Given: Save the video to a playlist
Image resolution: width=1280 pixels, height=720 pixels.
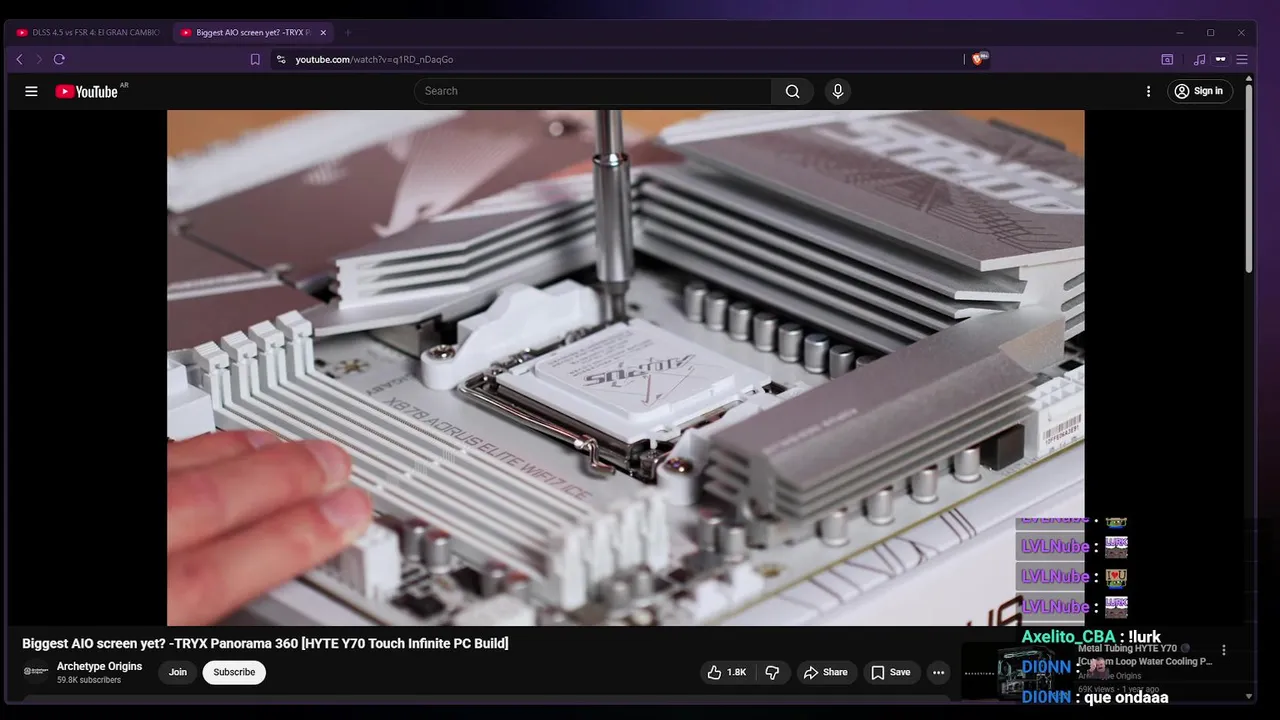Looking at the screenshot, I should [x=890, y=672].
